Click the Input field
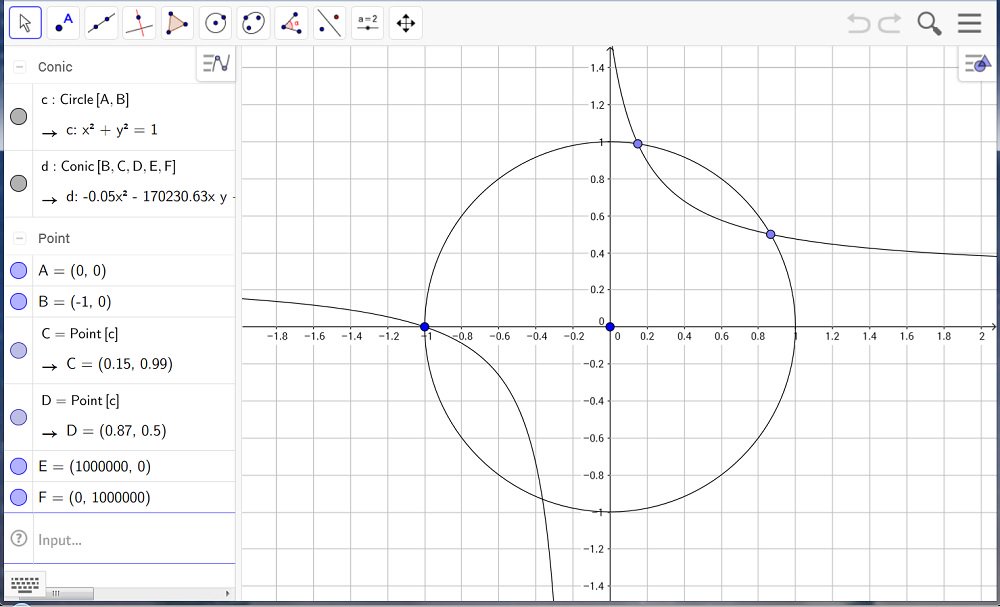The image size is (1000, 607). pyautogui.click(x=134, y=539)
